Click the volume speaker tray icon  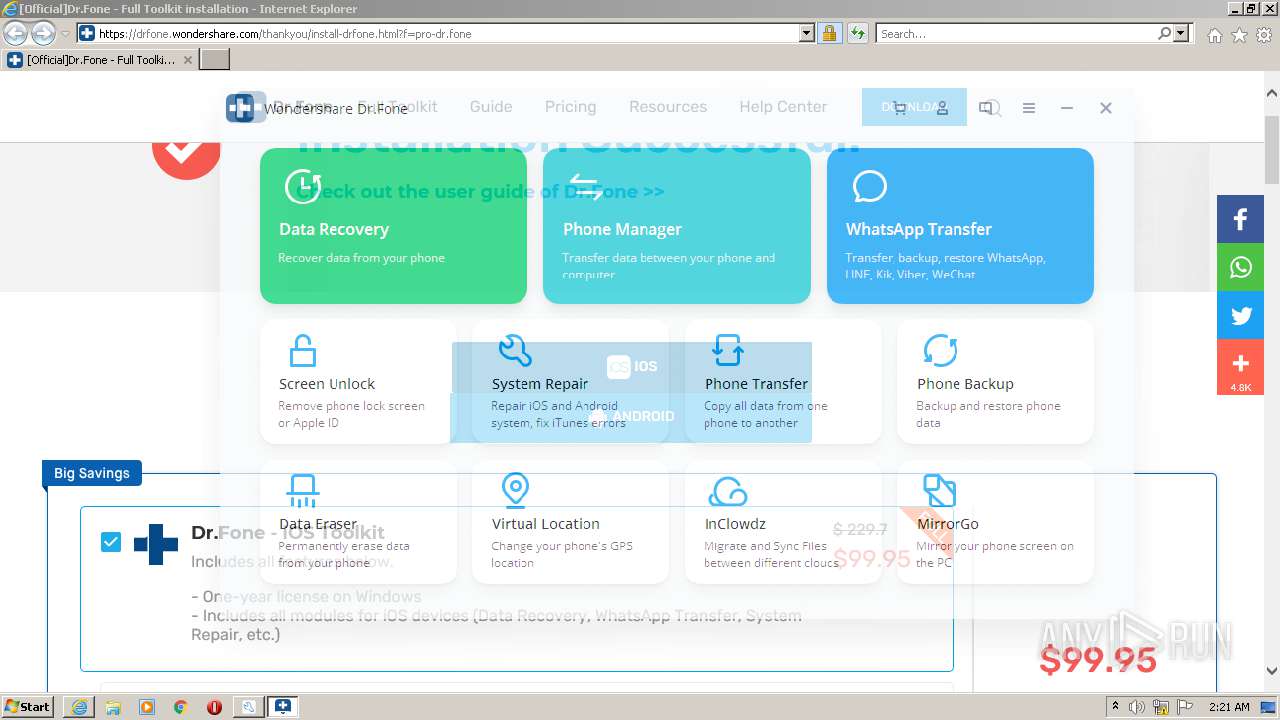click(x=1137, y=707)
